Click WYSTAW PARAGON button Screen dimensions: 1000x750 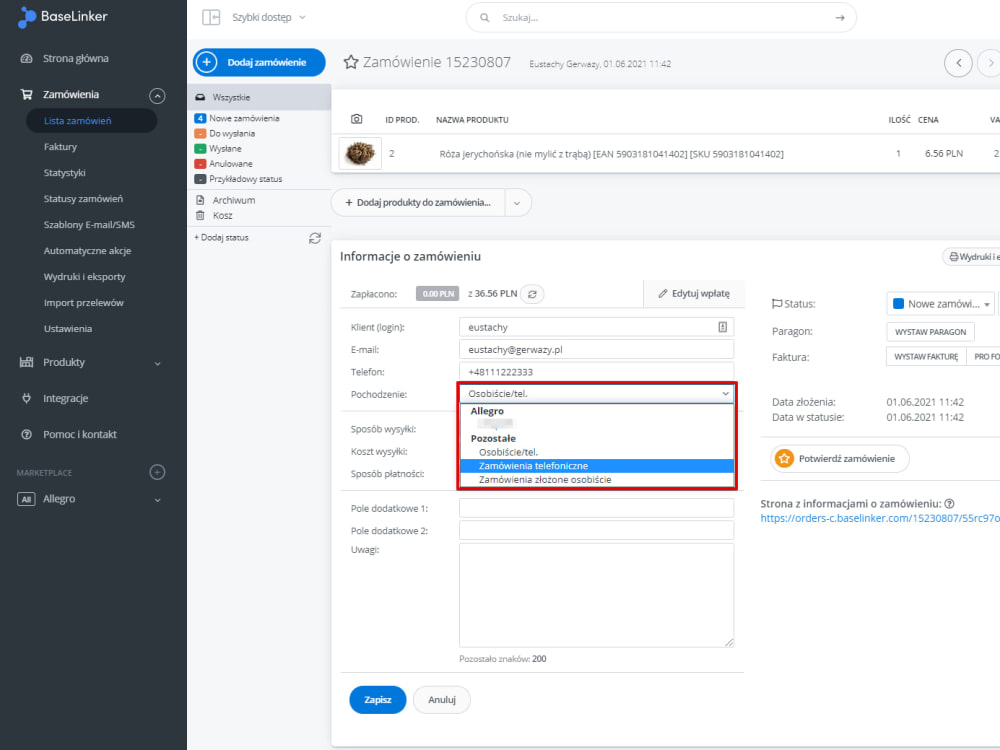[930, 332]
